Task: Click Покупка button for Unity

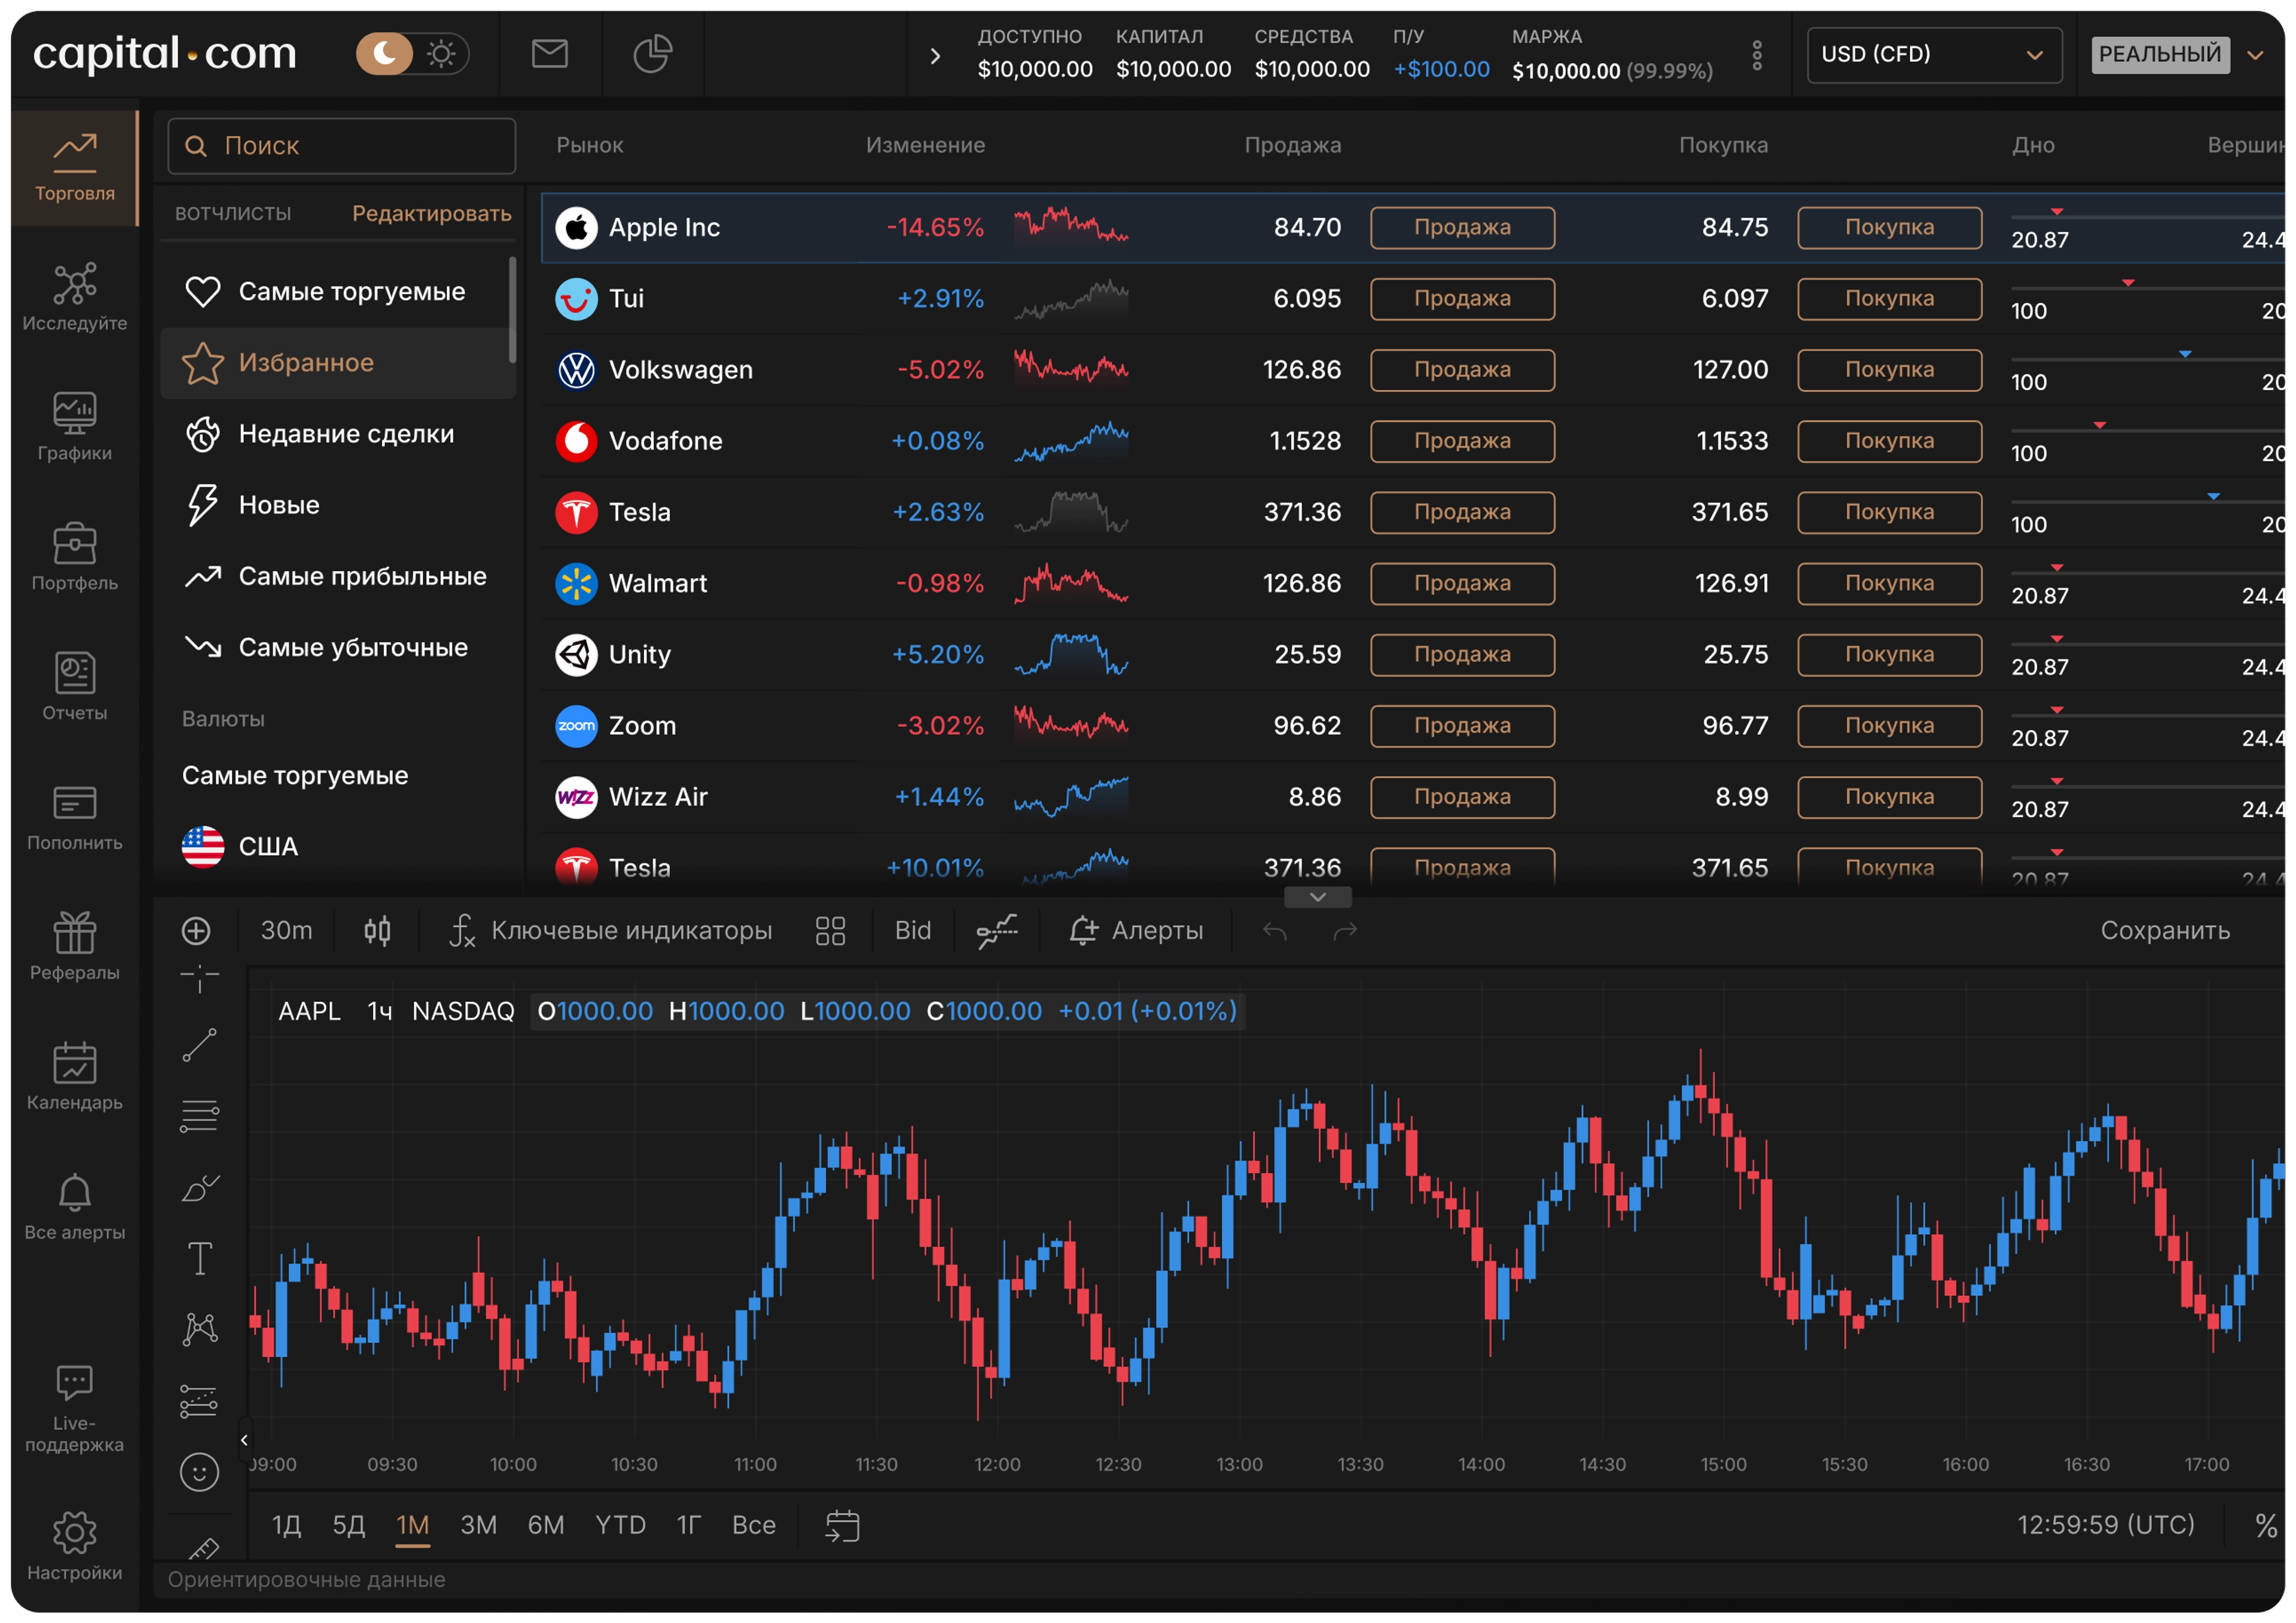Action: 1889,655
